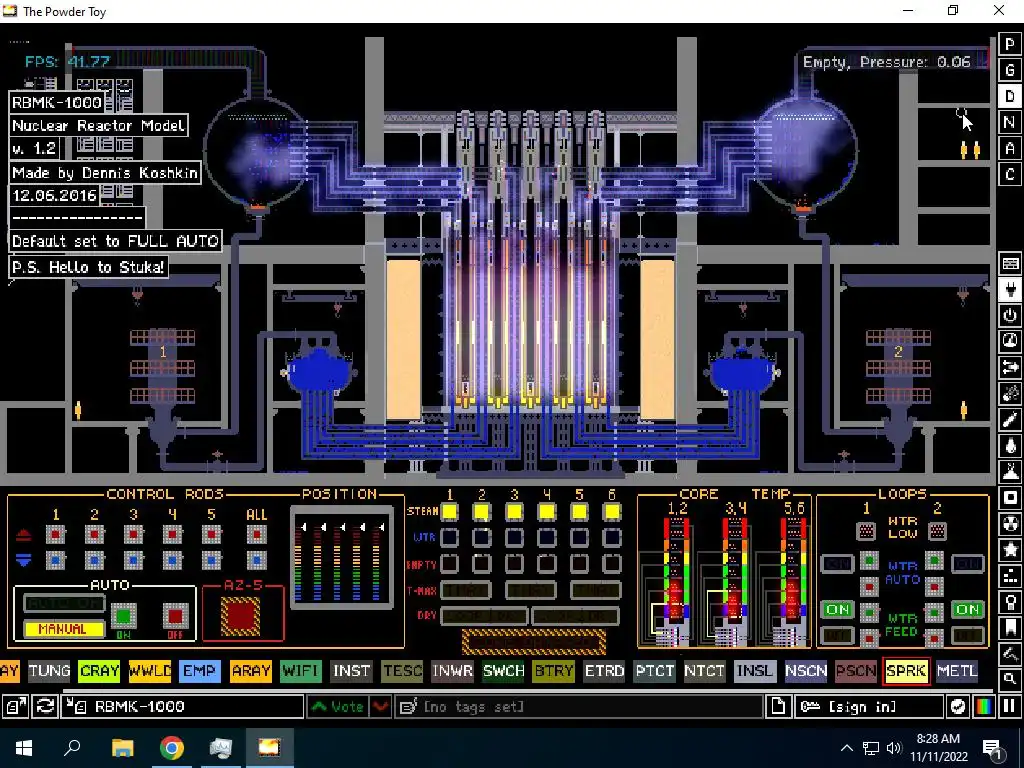Select the PSCN element
This screenshot has width=1024, height=768.
click(x=856, y=671)
